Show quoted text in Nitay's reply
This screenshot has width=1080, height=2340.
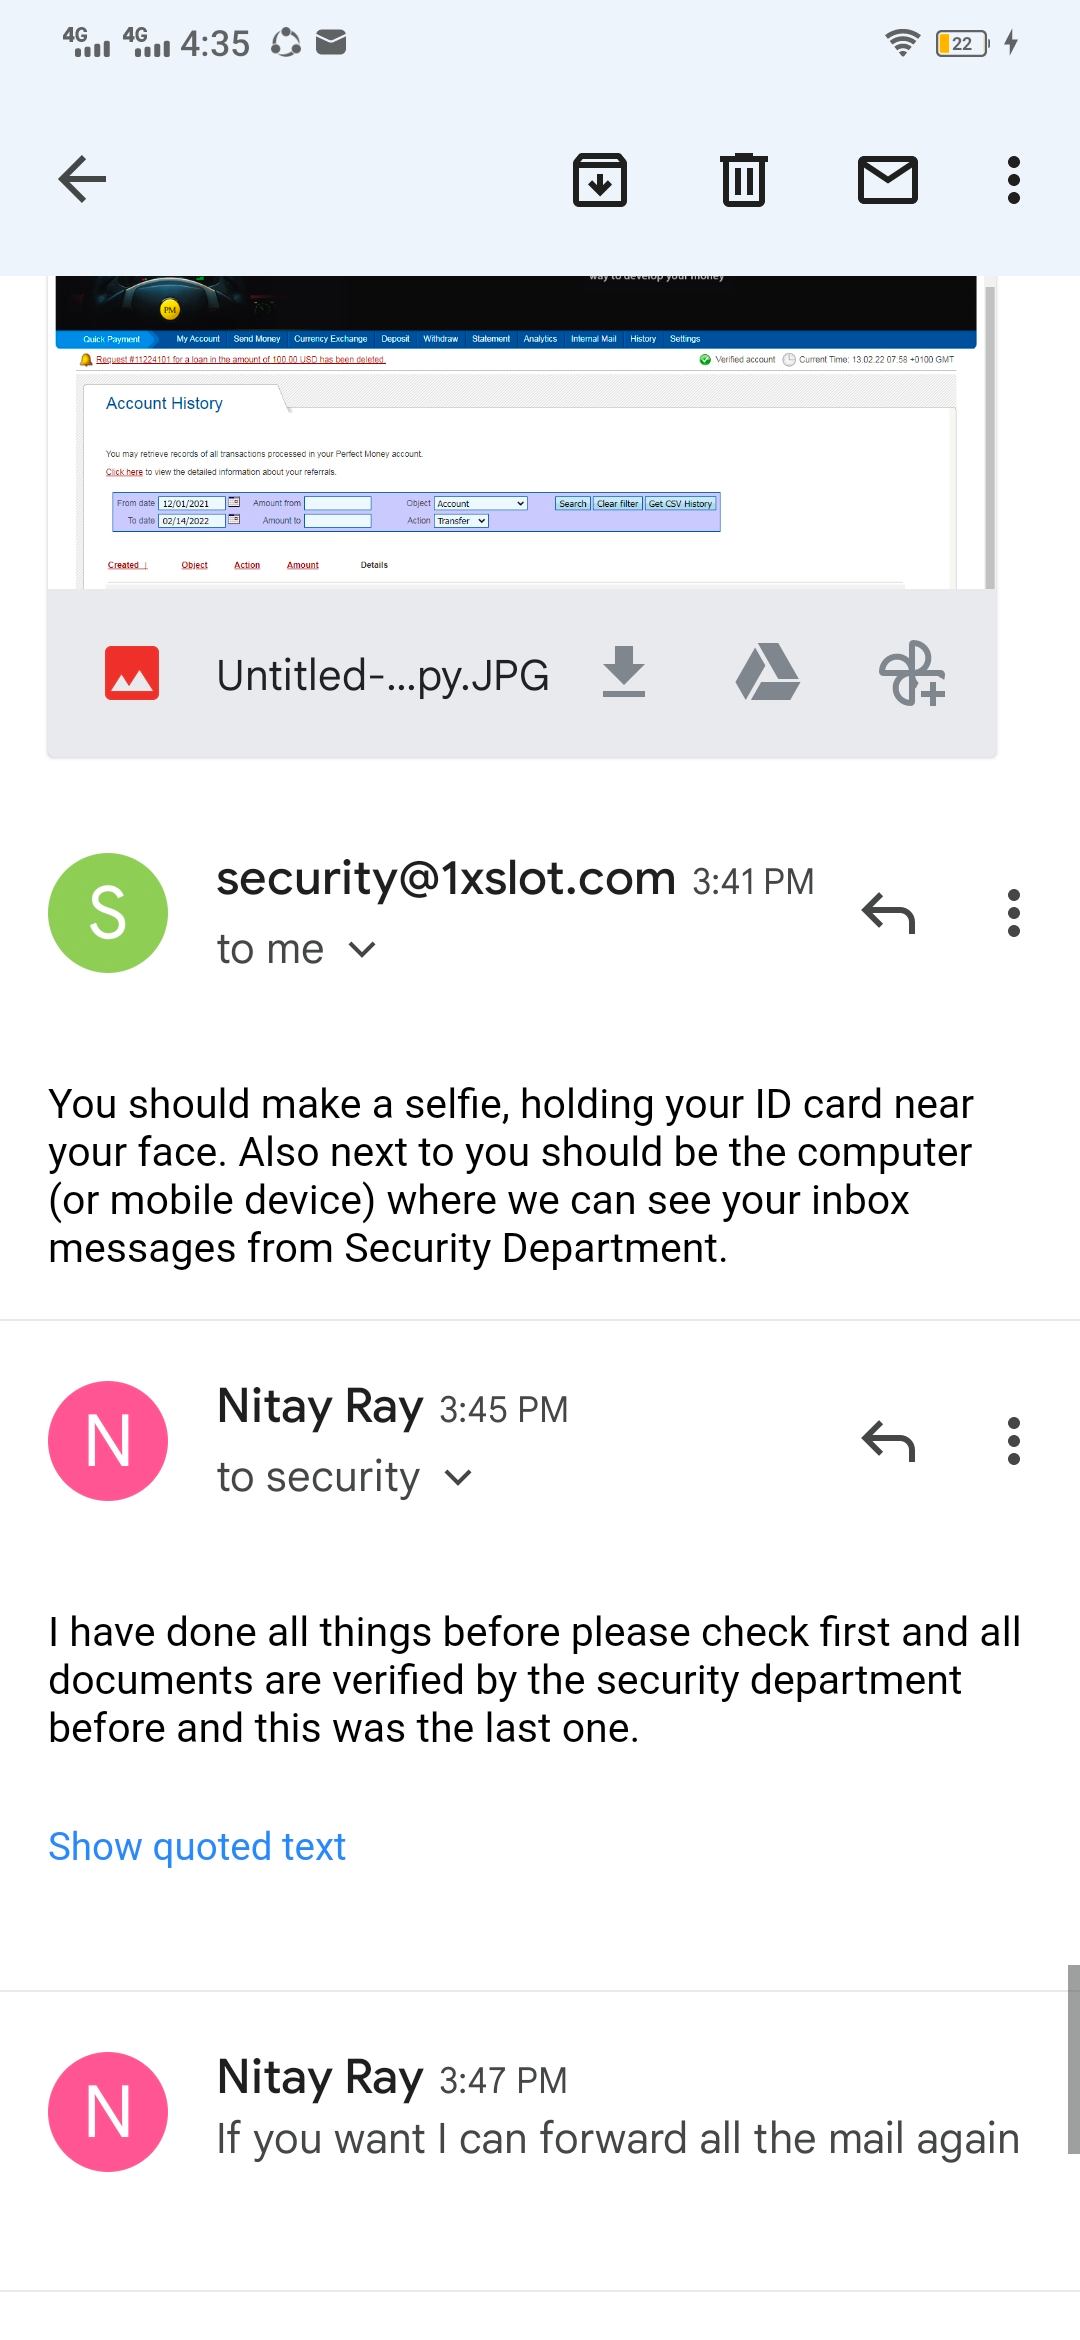(197, 1846)
